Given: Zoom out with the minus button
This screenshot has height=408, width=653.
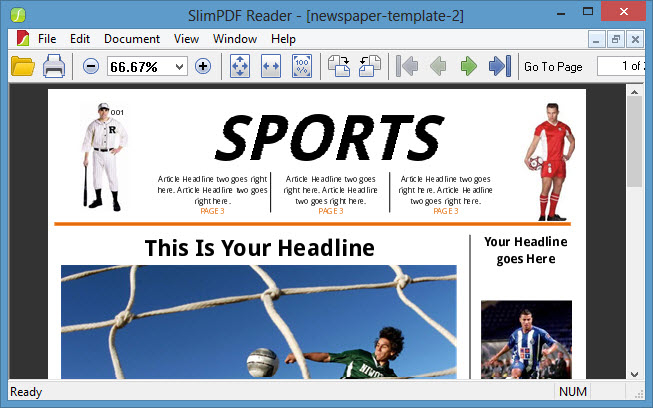Looking at the screenshot, I should coord(91,66).
